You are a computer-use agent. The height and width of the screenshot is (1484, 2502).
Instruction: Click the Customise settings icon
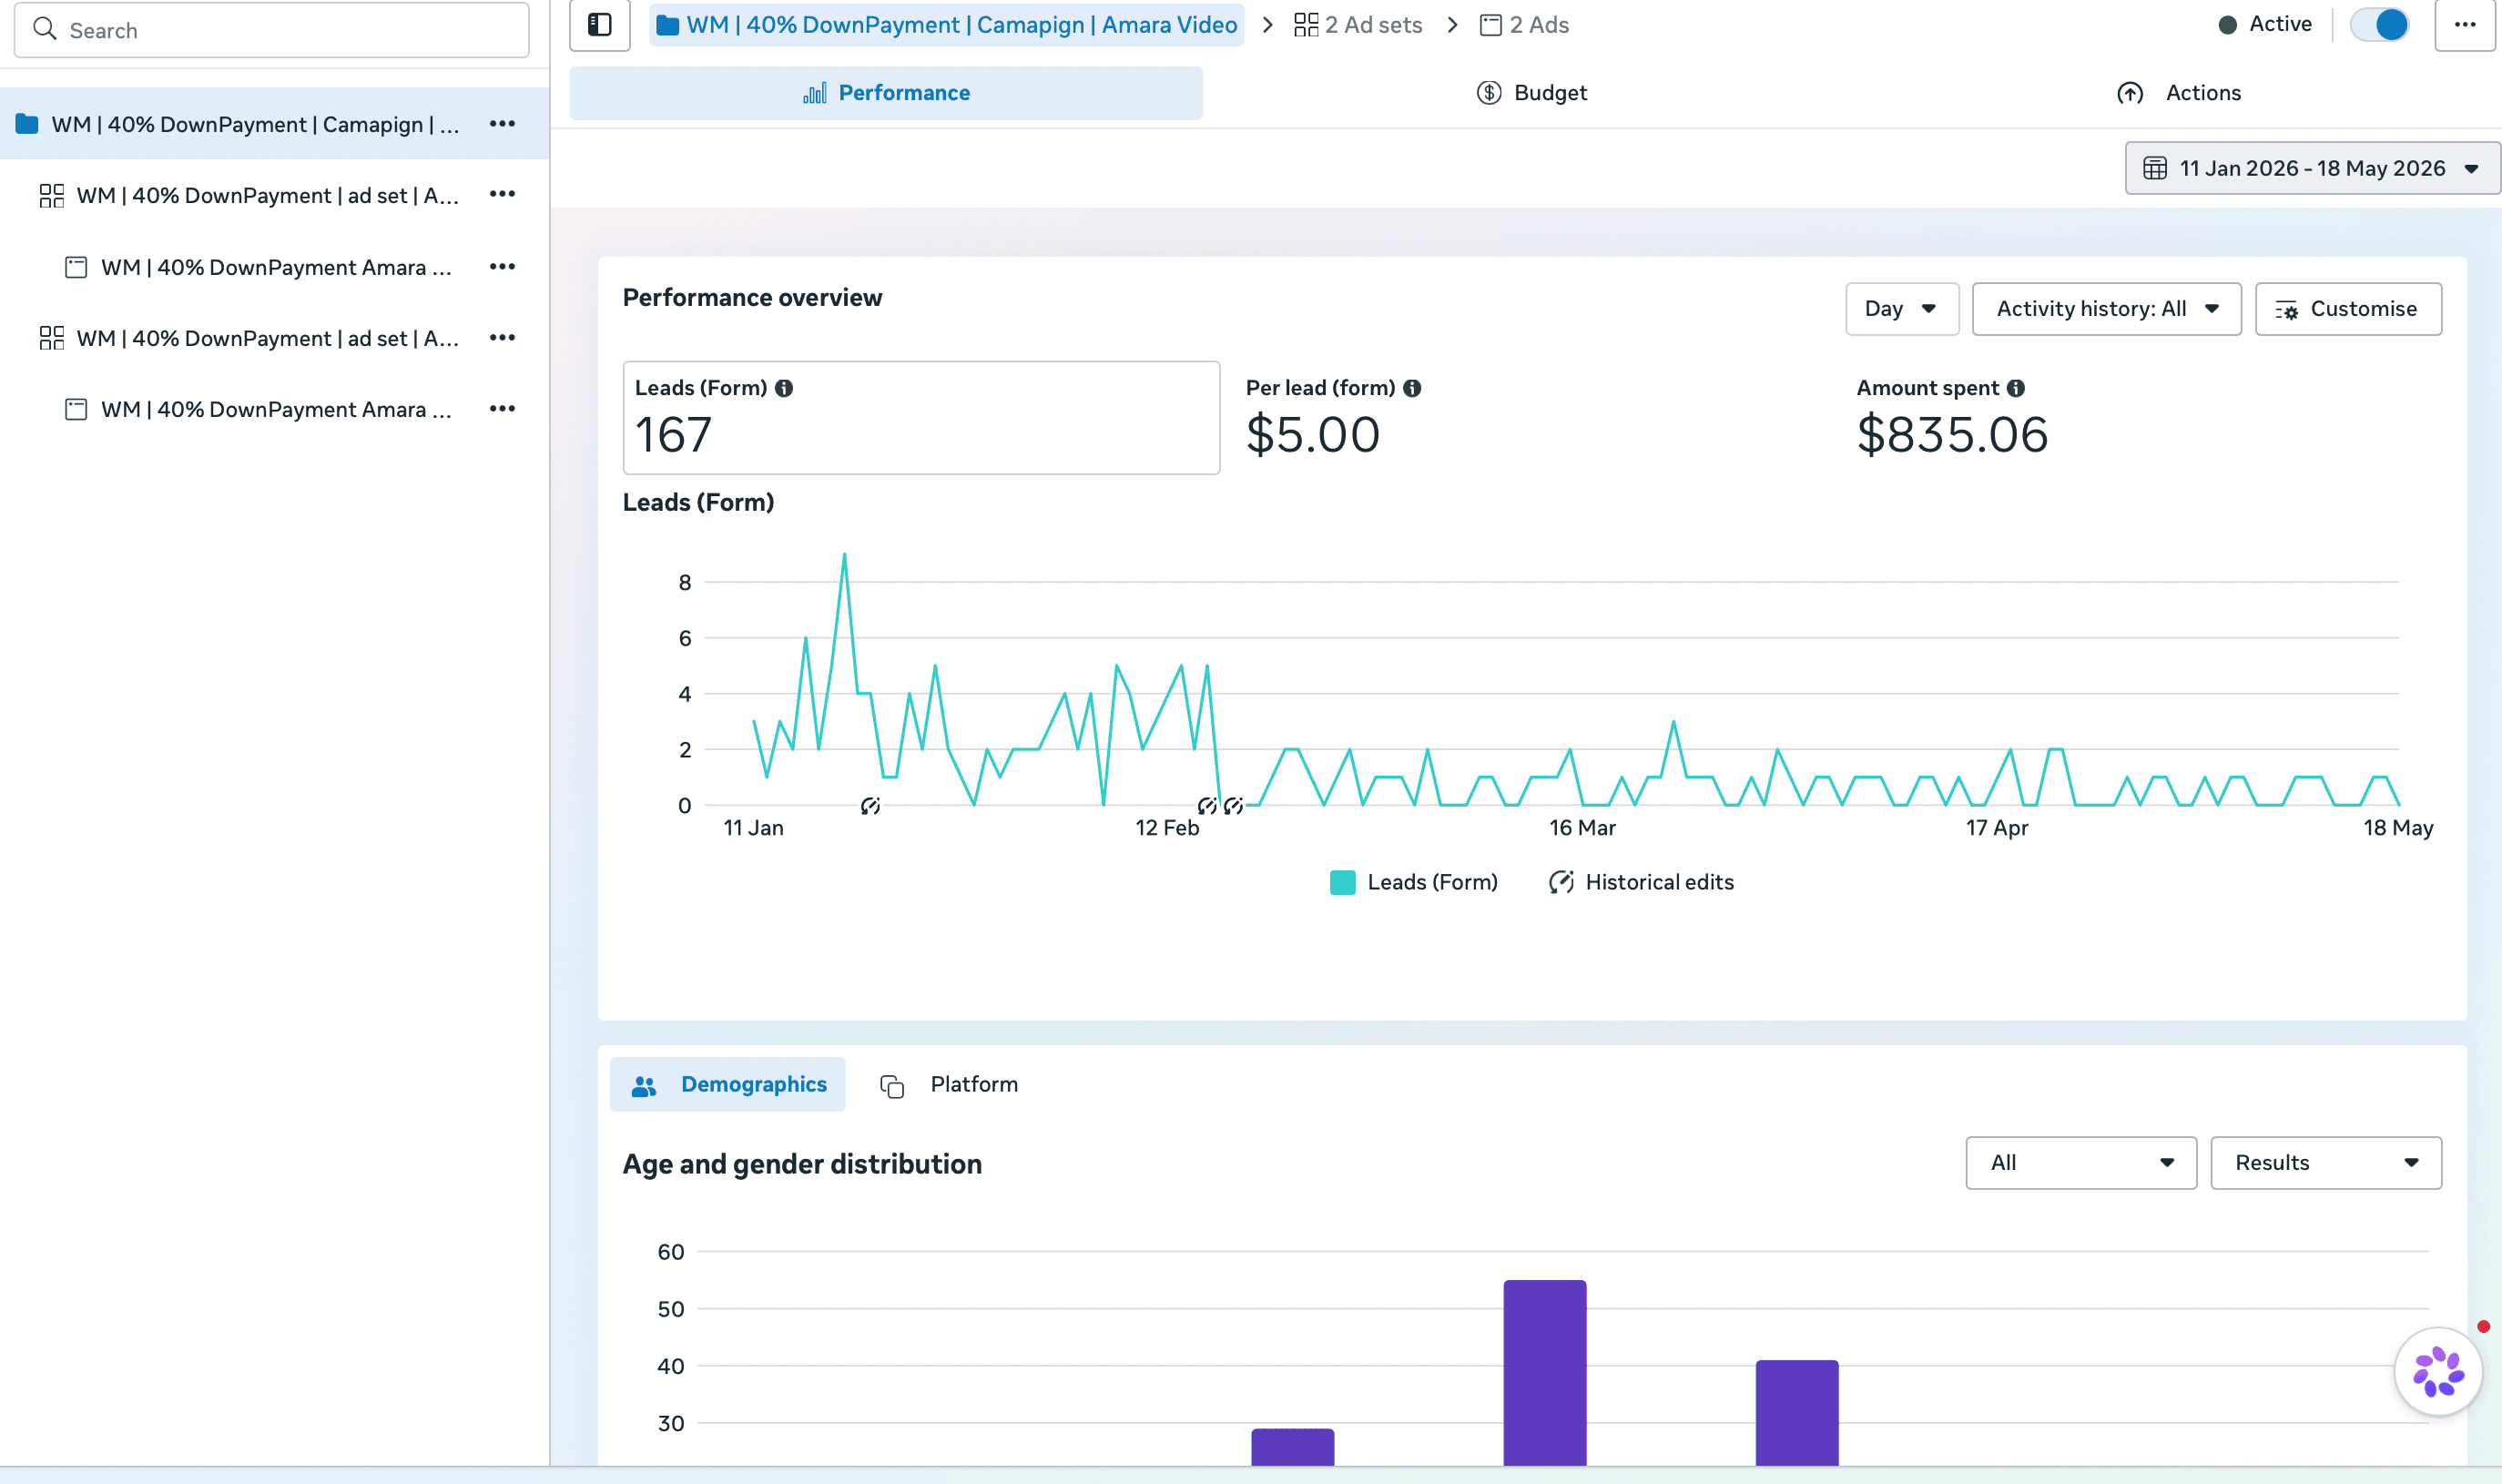tap(2287, 310)
